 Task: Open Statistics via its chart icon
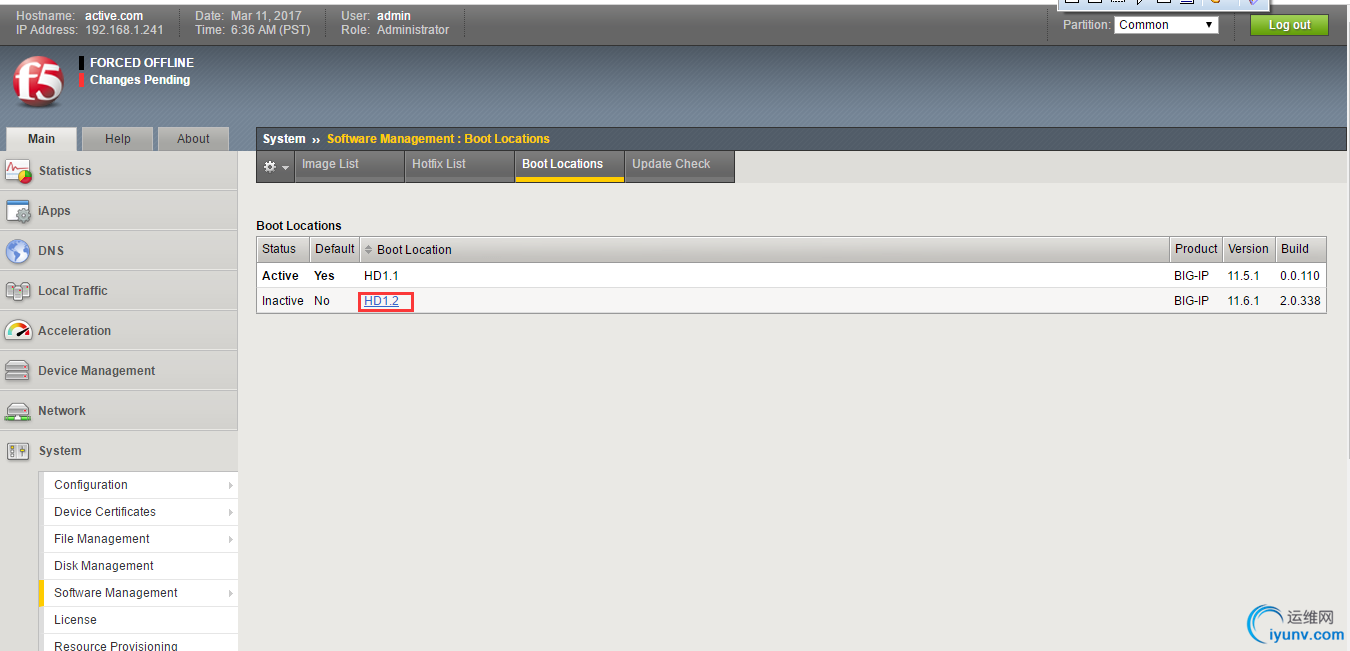click(19, 170)
